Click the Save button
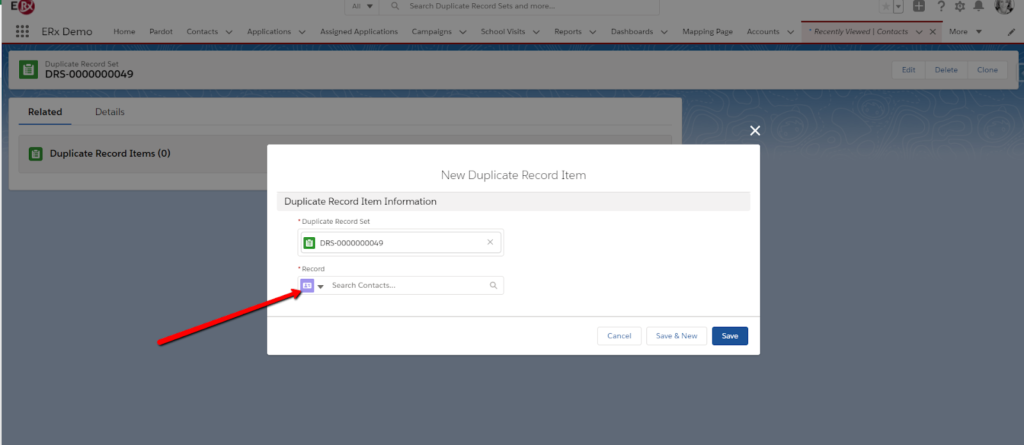The height and width of the screenshot is (445, 1024). point(729,336)
